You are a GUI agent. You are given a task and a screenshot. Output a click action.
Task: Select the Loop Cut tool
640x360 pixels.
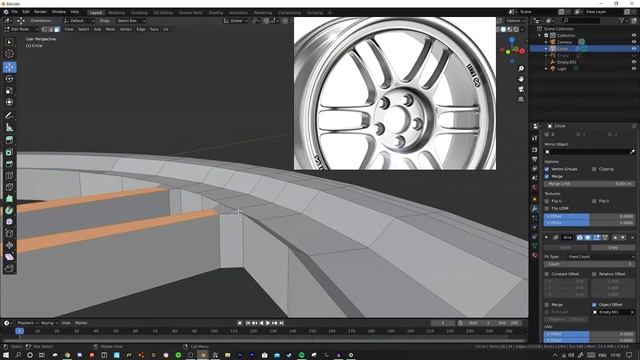click(9, 176)
